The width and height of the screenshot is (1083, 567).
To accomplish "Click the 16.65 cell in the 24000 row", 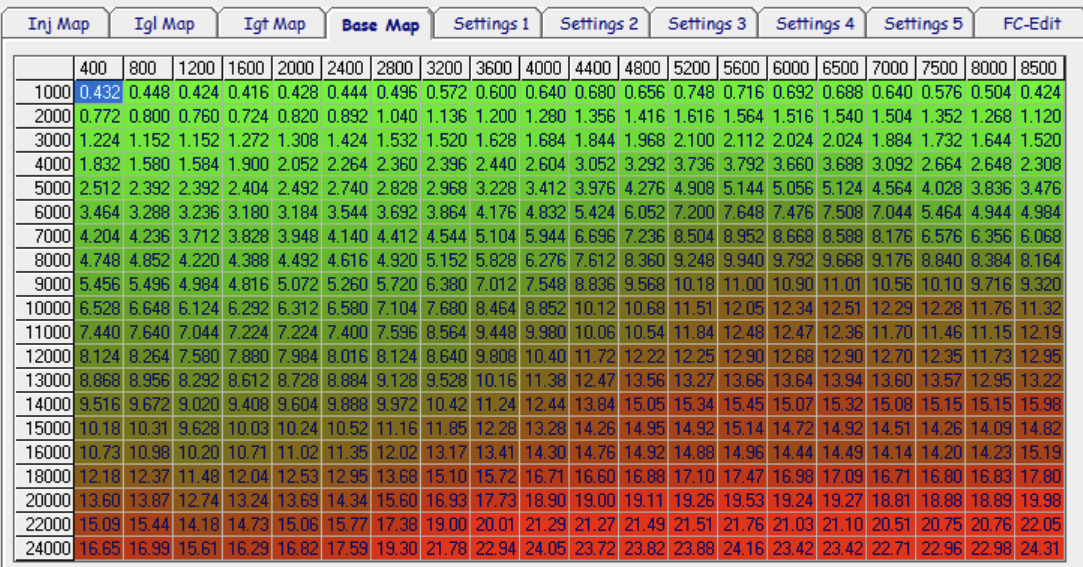I will pos(99,548).
